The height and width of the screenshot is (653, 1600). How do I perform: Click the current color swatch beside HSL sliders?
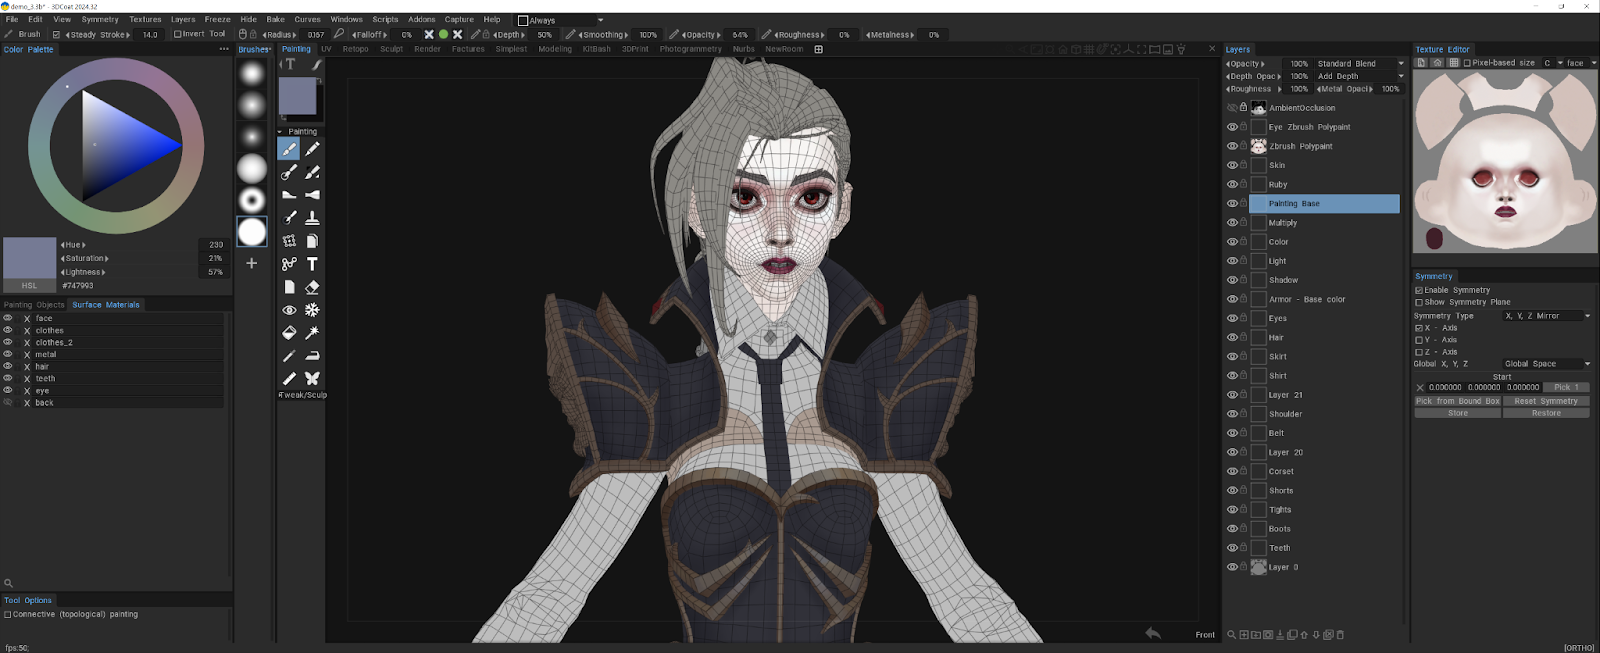click(x=29, y=257)
